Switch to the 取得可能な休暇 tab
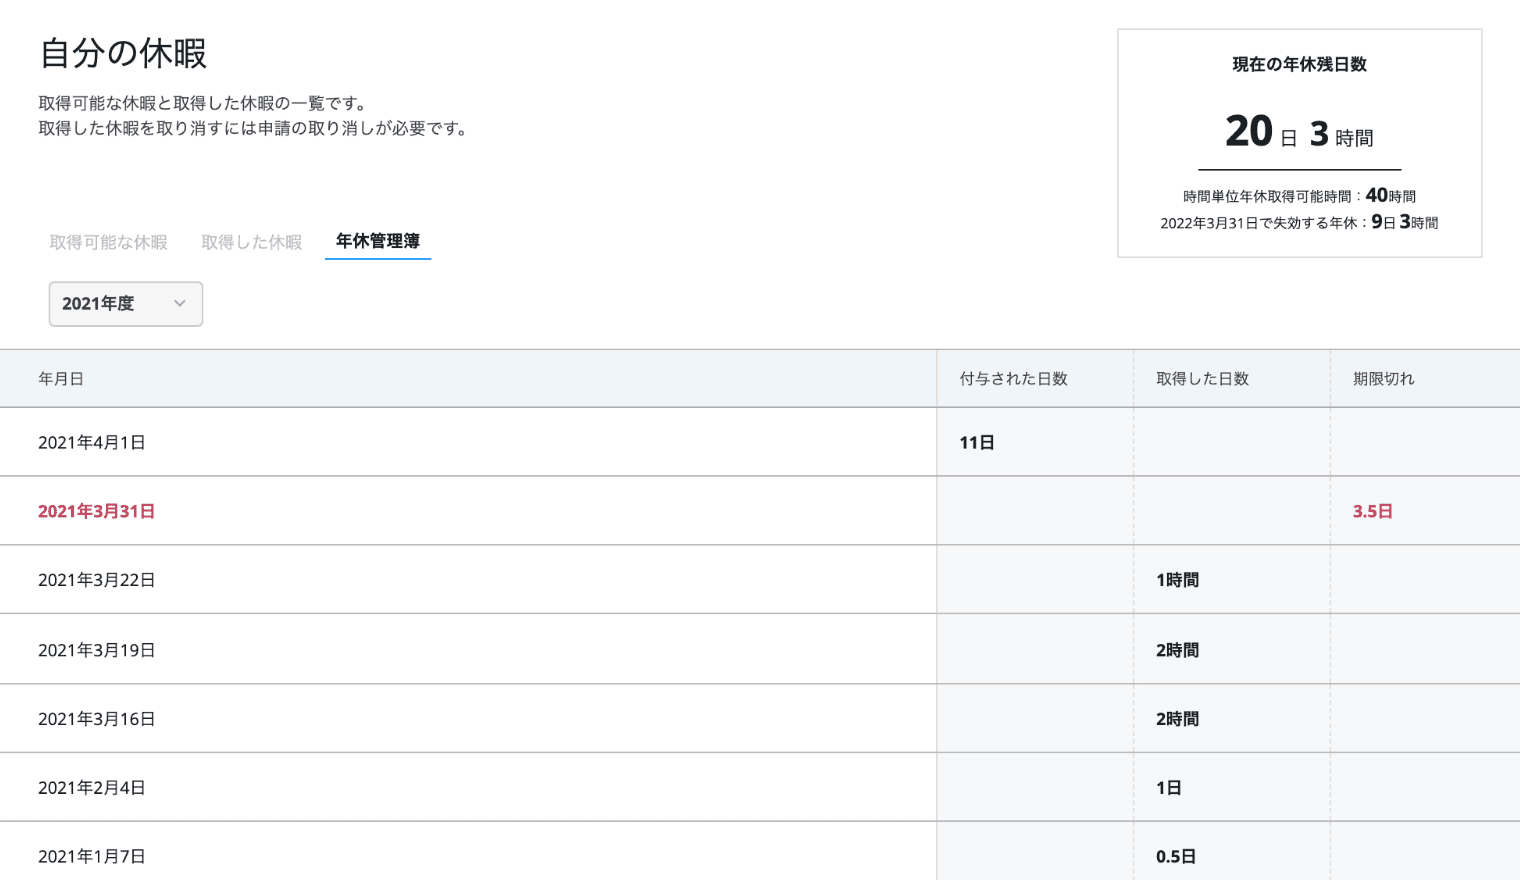Image resolution: width=1520 pixels, height=880 pixels. [x=109, y=242]
